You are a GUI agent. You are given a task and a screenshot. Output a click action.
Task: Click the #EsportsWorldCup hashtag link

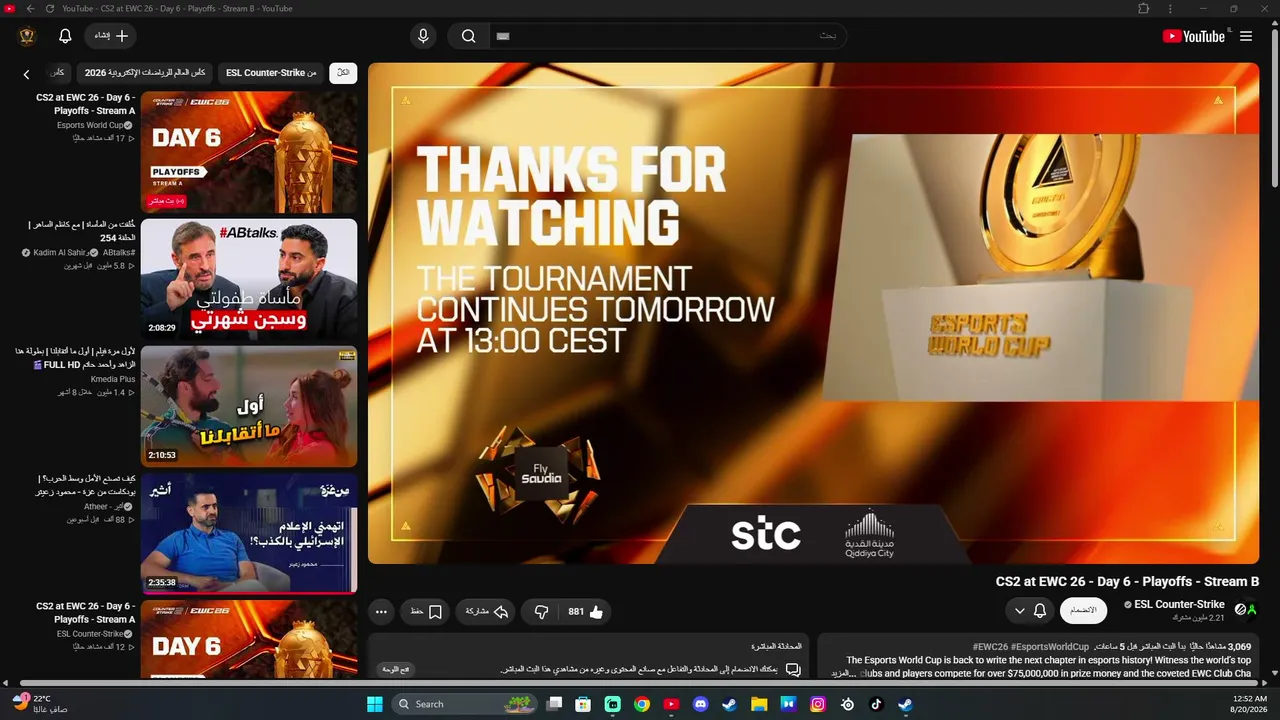1050,647
